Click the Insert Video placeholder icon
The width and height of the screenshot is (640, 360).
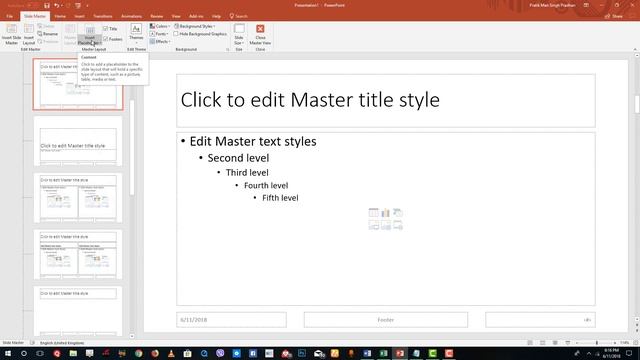click(x=398, y=225)
